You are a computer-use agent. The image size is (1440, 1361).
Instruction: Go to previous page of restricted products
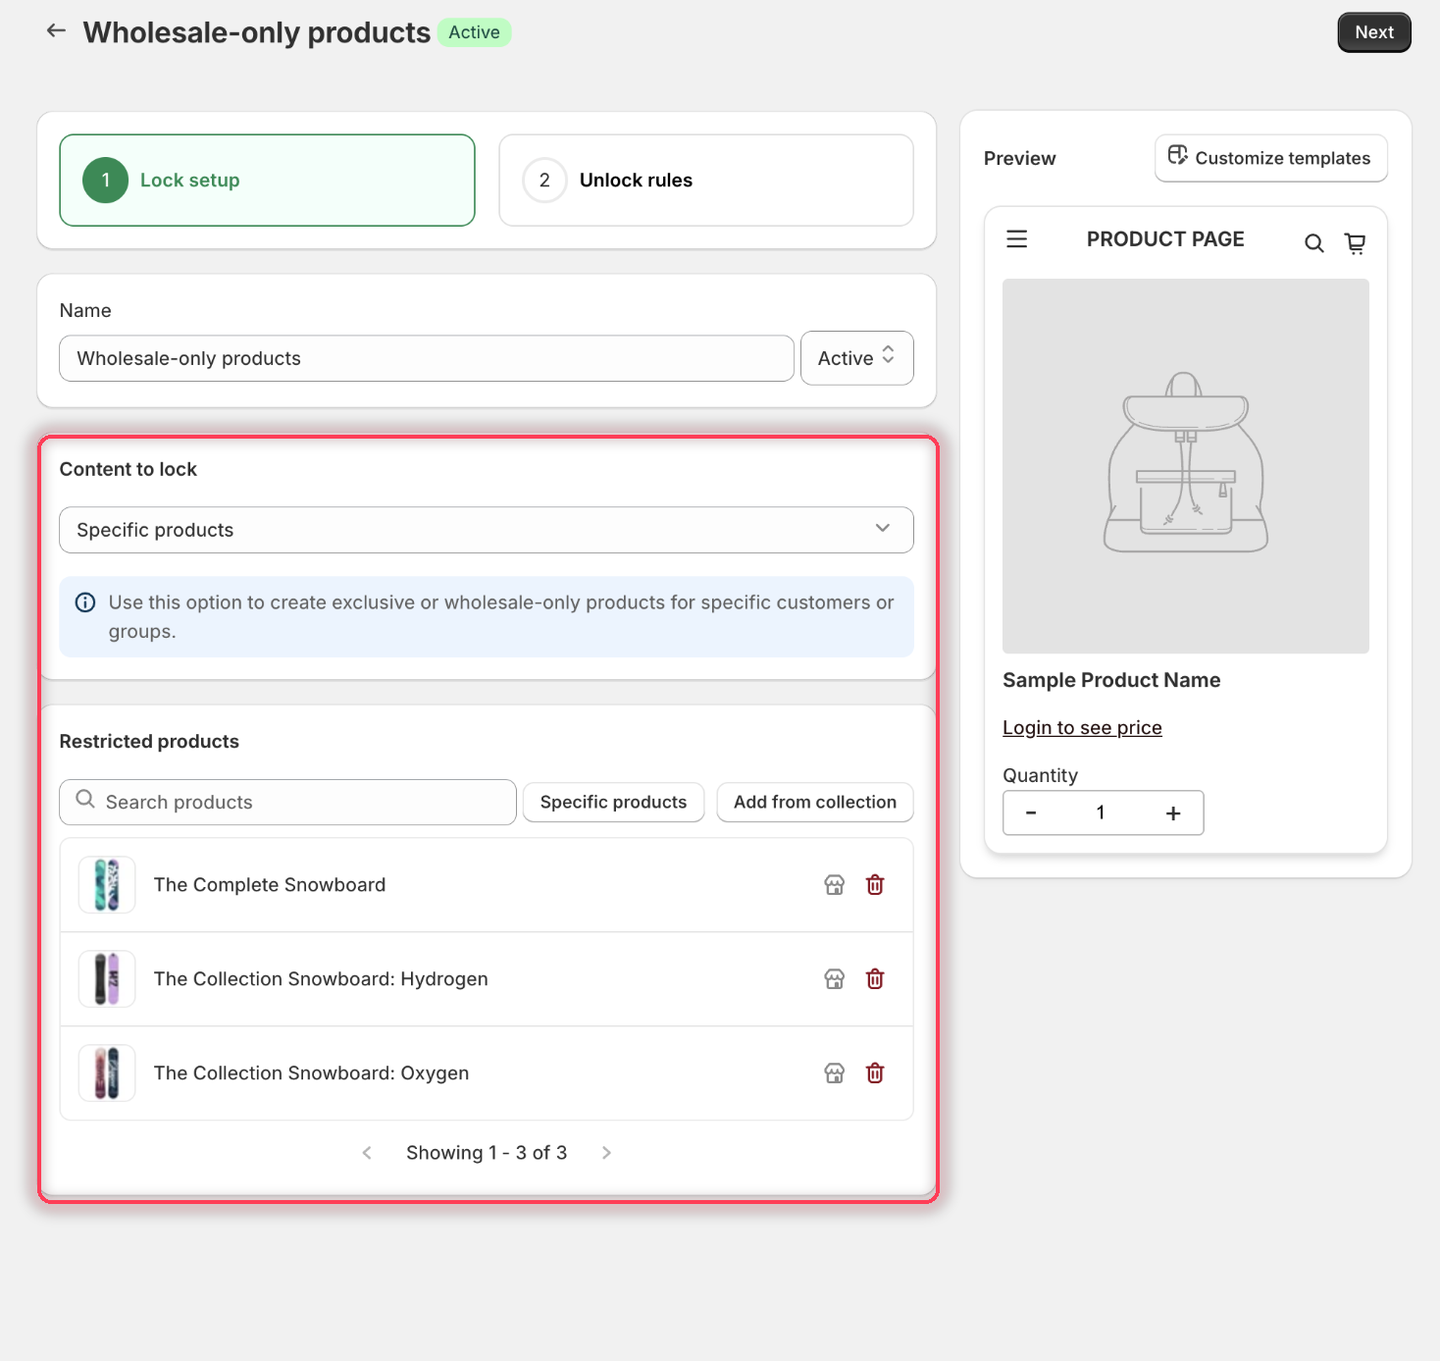367,1153
